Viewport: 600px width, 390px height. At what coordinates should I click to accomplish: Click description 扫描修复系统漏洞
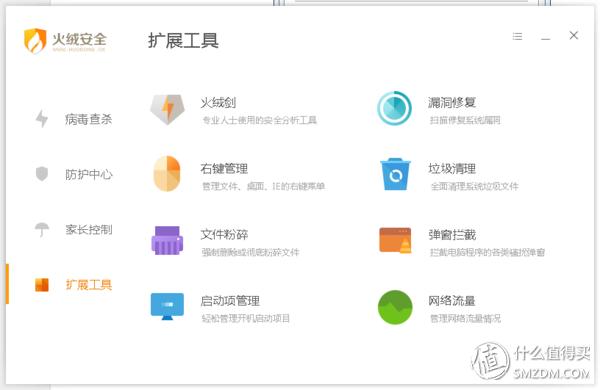click(x=465, y=120)
